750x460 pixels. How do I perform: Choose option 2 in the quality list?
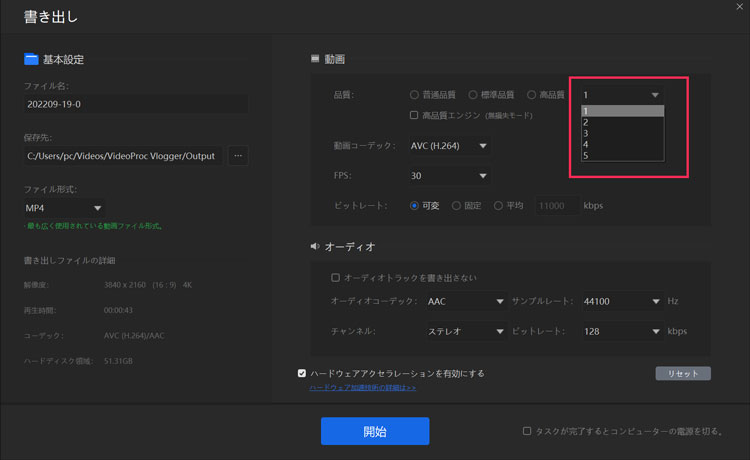(622, 122)
